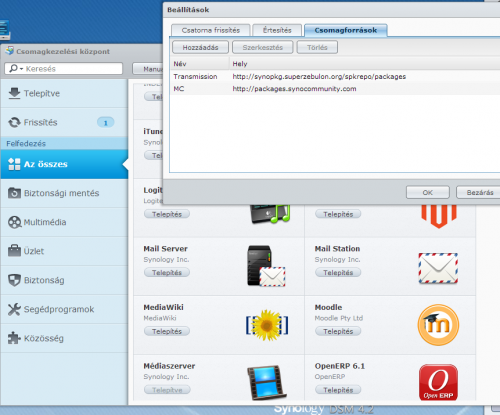The width and height of the screenshot is (500, 415).
Task: Click Telepítve button under Médiaszerver
Action: pyautogui.click(x=167, y=390)
